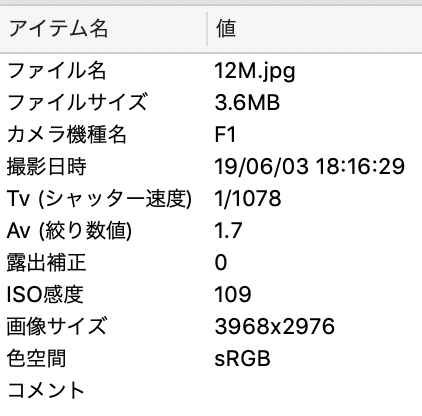422x416 pixels.
Task: Select the ISO感度 row
Action: pyautogui.click(x=211, y=295)
